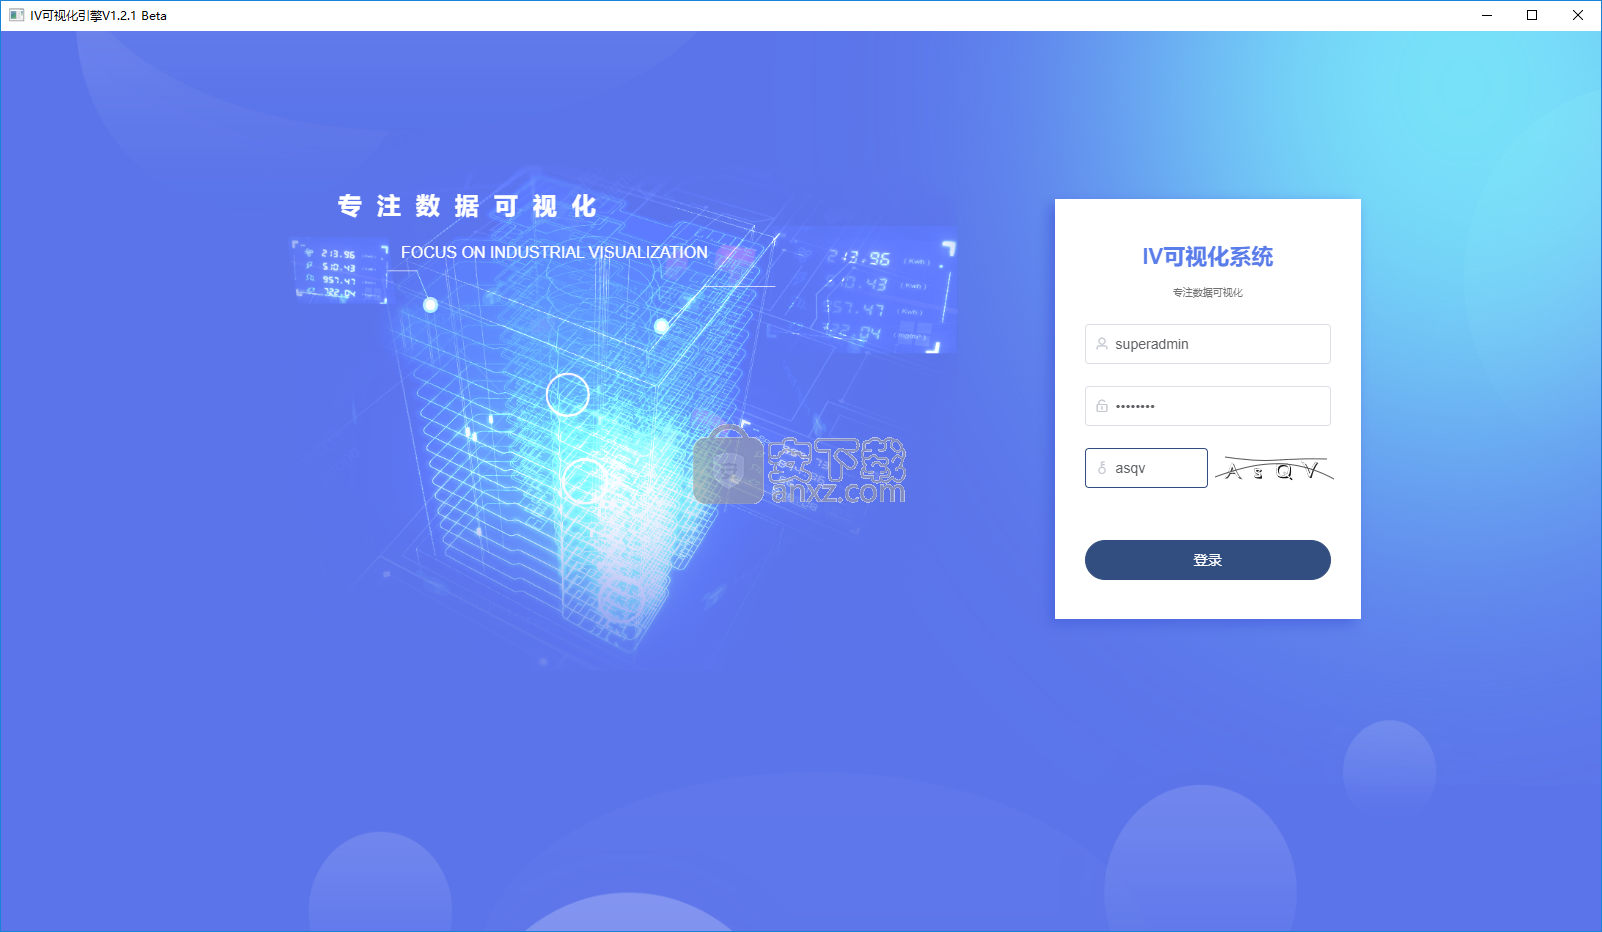This screenshot has height=932, width=1602.
Task: Refresh the AsQV captcha image
Action: 1274,469
